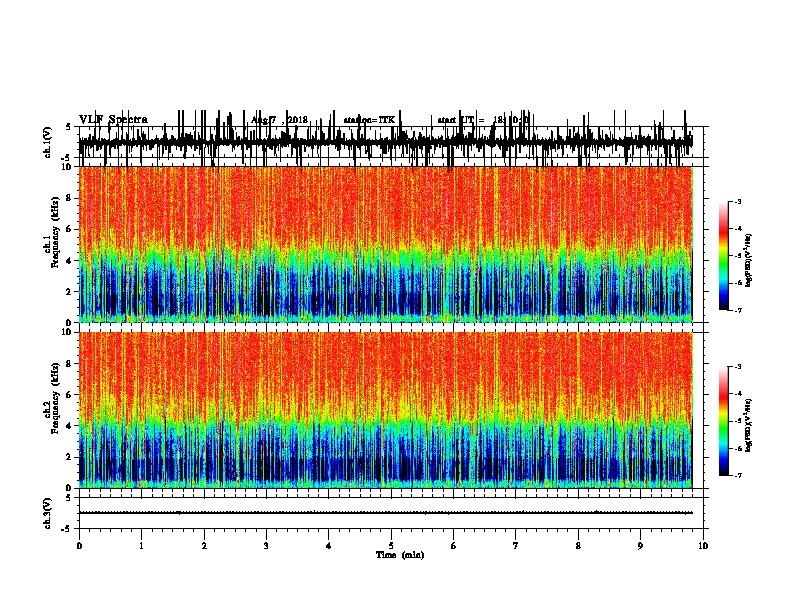Click the '-7' value on ch.2 colorbar
The image size is (792, 612).
pos(737,476)
